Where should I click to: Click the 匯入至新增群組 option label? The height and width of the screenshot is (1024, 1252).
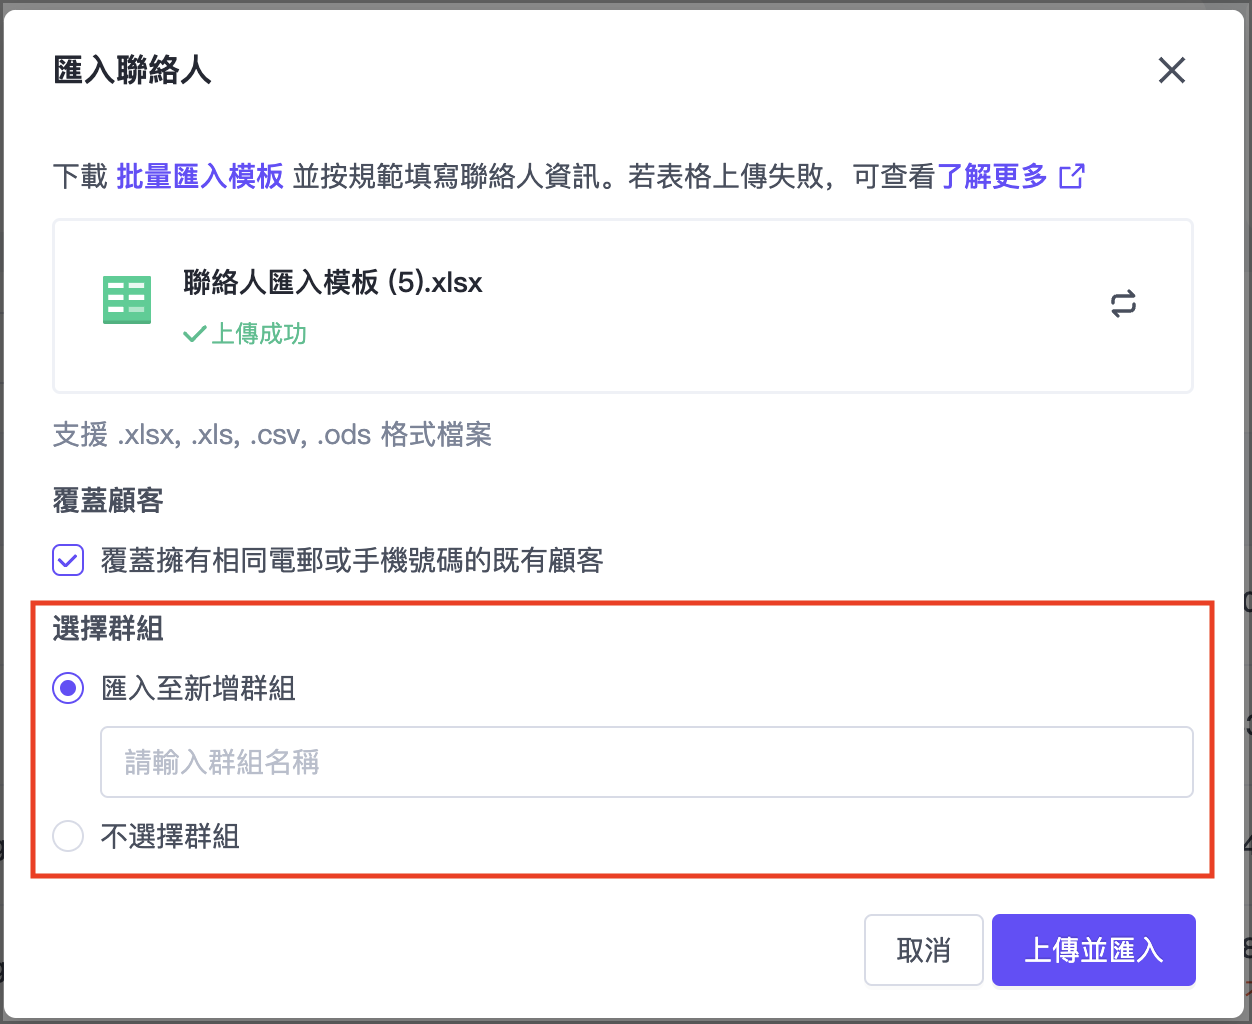[x=198, y=688]
